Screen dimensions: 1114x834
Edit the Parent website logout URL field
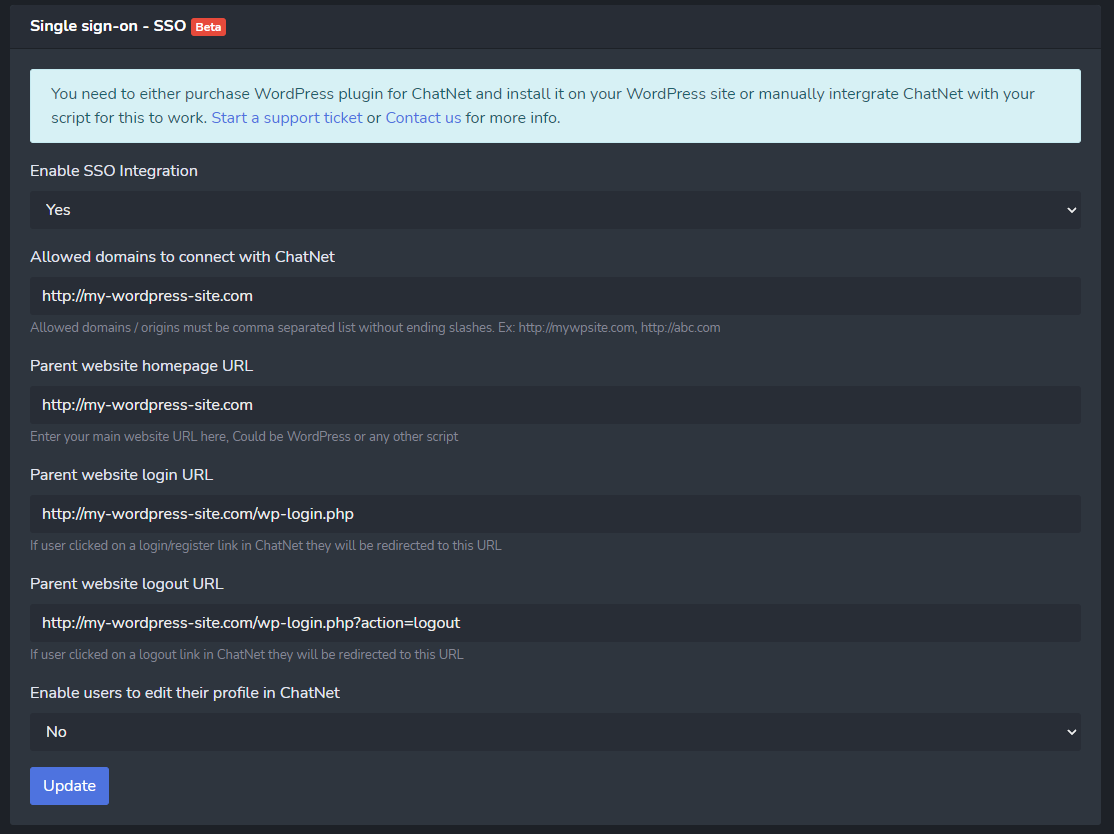pyautogui.click(x=555, y=623)
